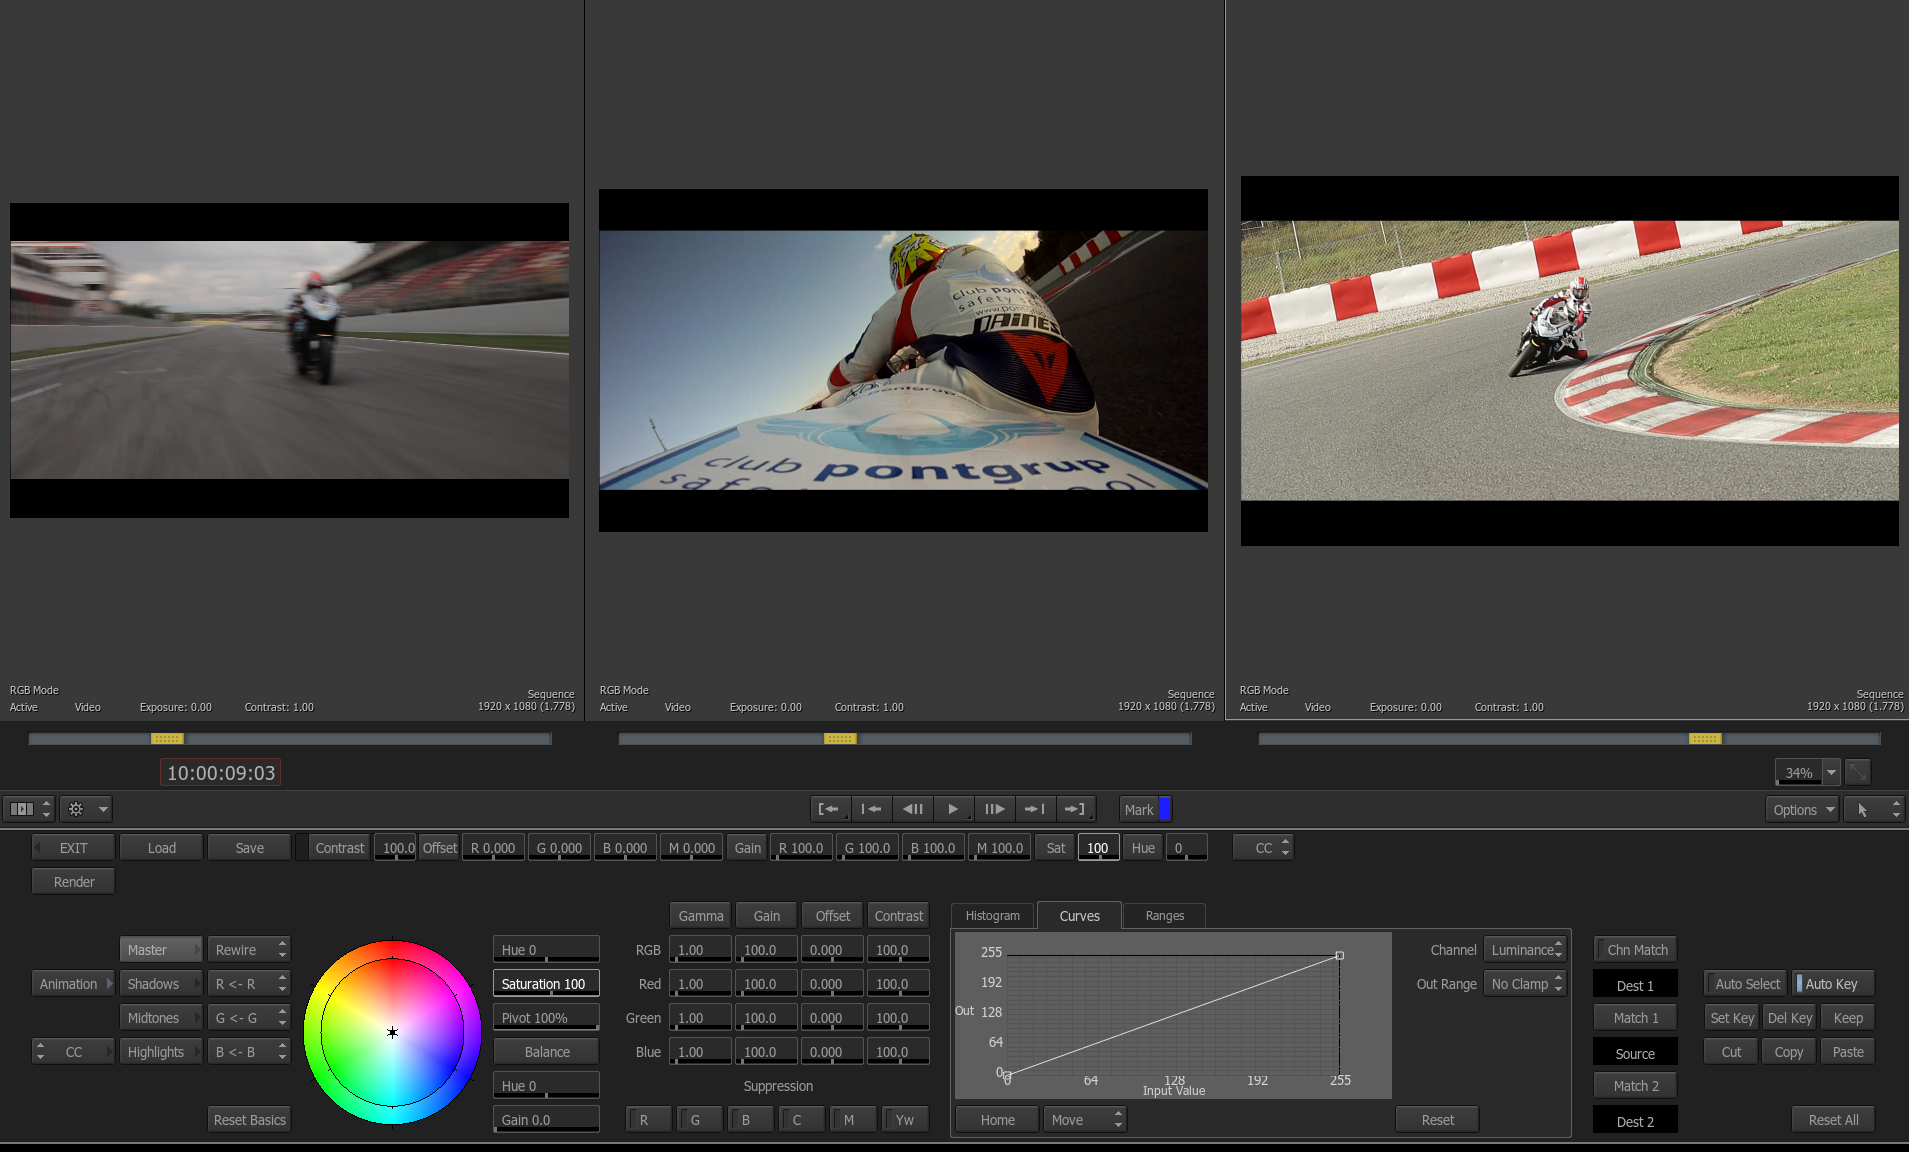Open the R <- R channel dropdown
1909x1152 pixels.
point(249,984)
